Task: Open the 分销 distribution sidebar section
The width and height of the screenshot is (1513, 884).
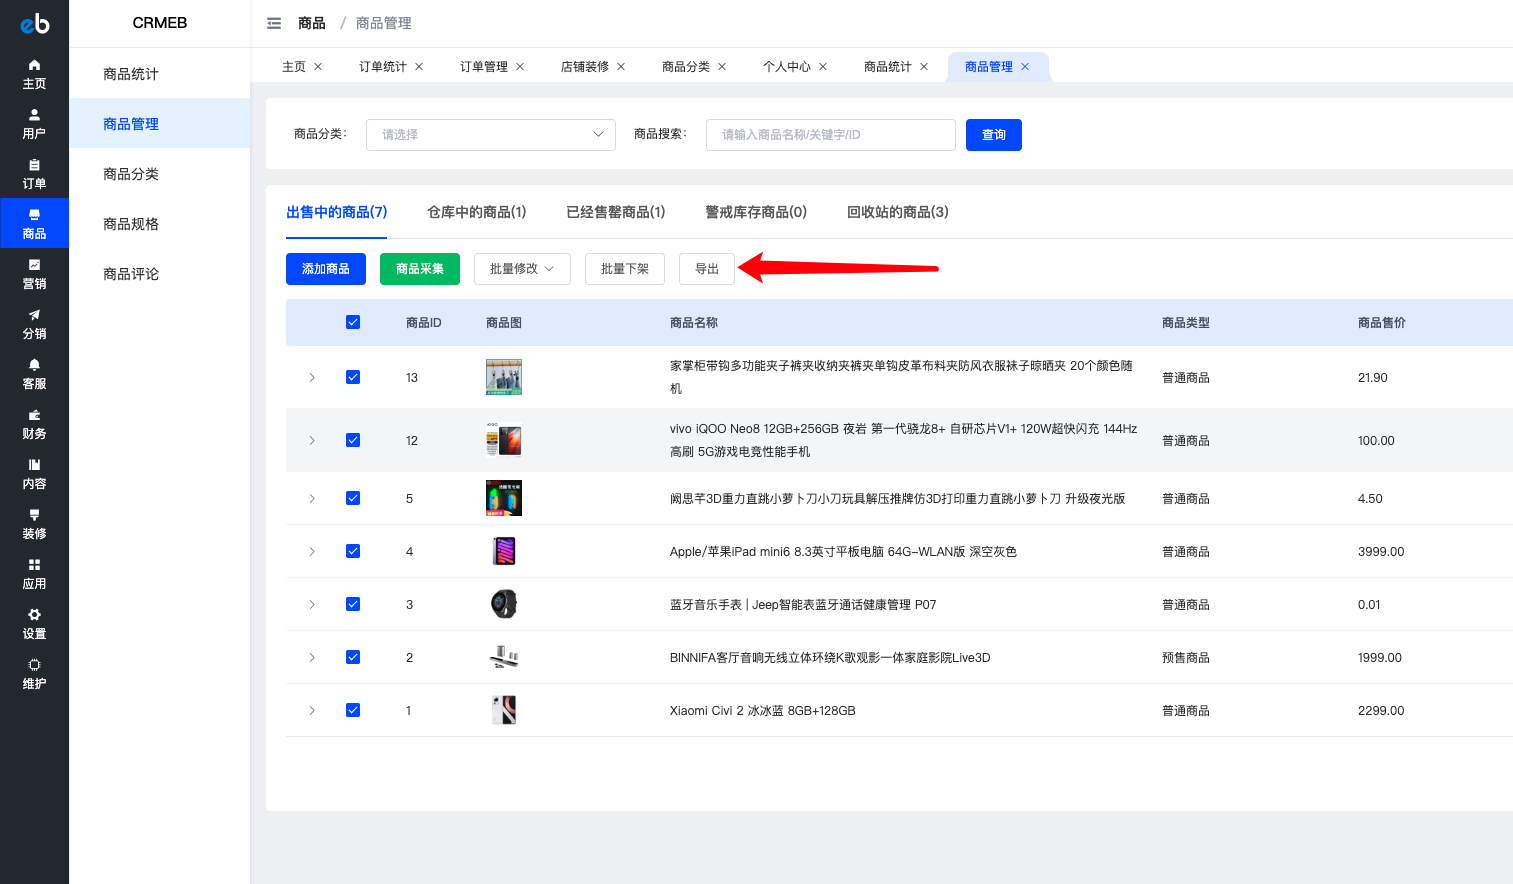Action: (x=34, y=324)
